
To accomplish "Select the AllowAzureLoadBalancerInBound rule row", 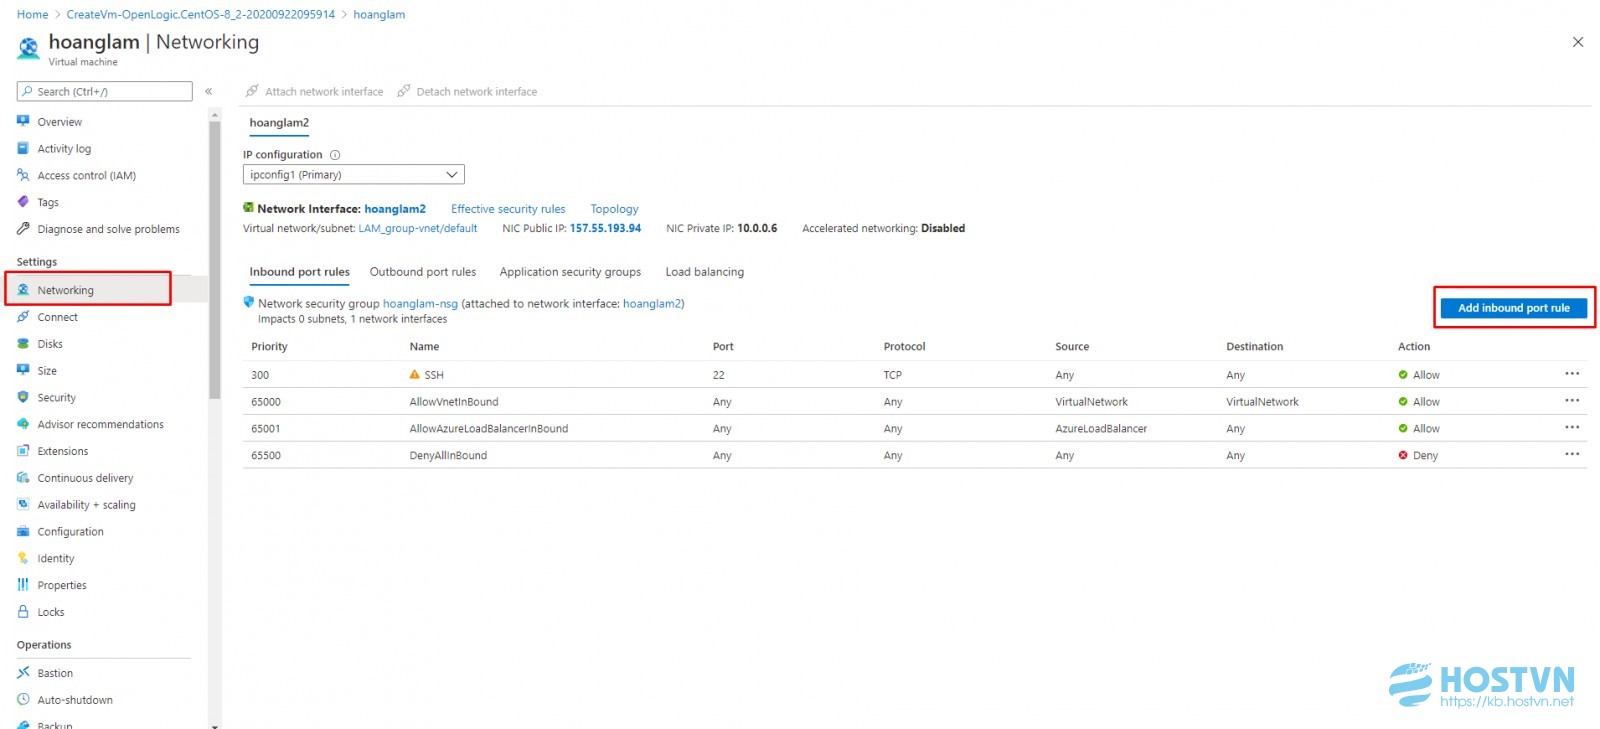I will [x=914, y=429].
